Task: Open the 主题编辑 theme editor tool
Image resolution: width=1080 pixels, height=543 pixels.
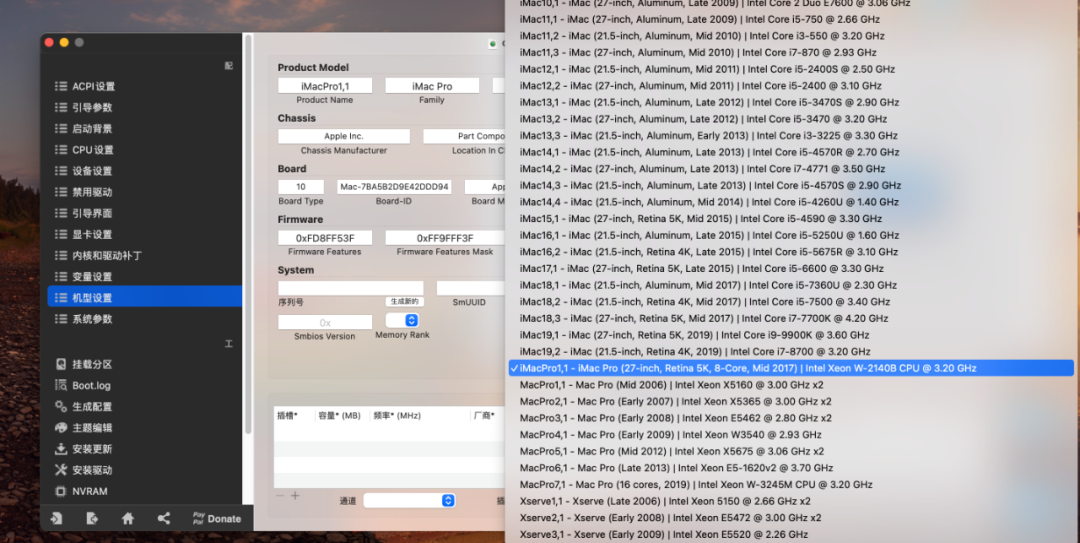Action: click(83, 427)
